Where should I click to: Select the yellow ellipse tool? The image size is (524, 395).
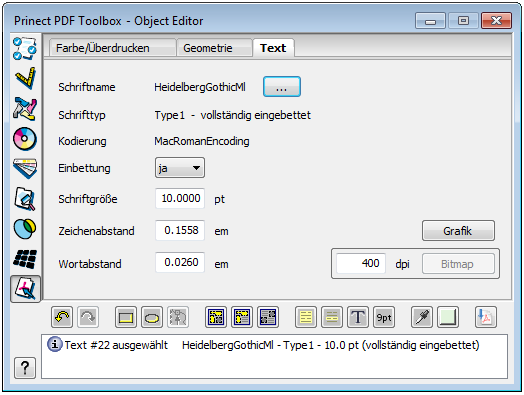[152, 317]
